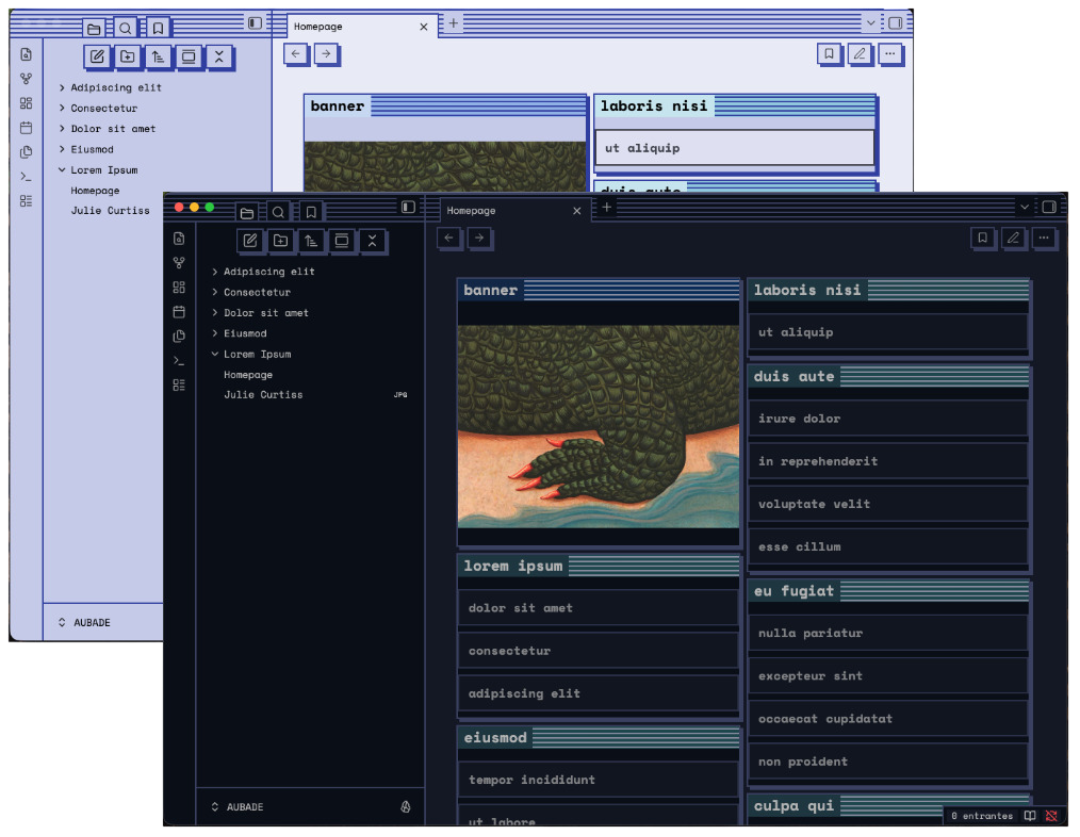Open templates icon in dark window ribbon
1080x837 pixels.
click(179, 336)
